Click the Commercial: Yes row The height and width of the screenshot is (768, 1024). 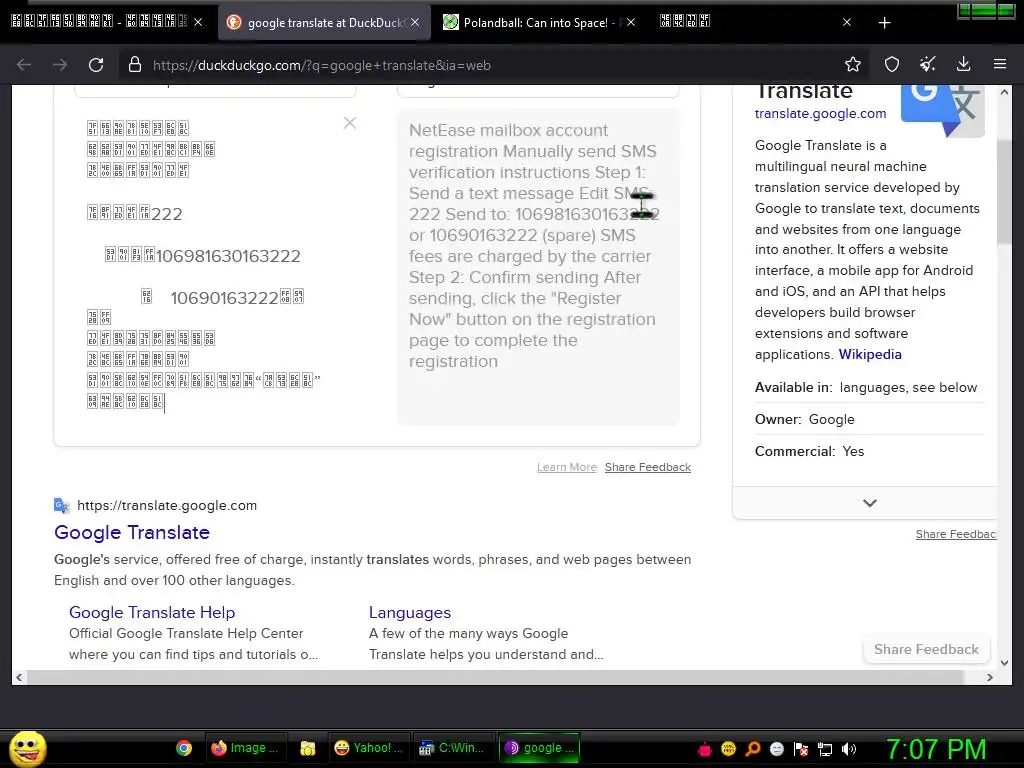(x=869, y=451)
